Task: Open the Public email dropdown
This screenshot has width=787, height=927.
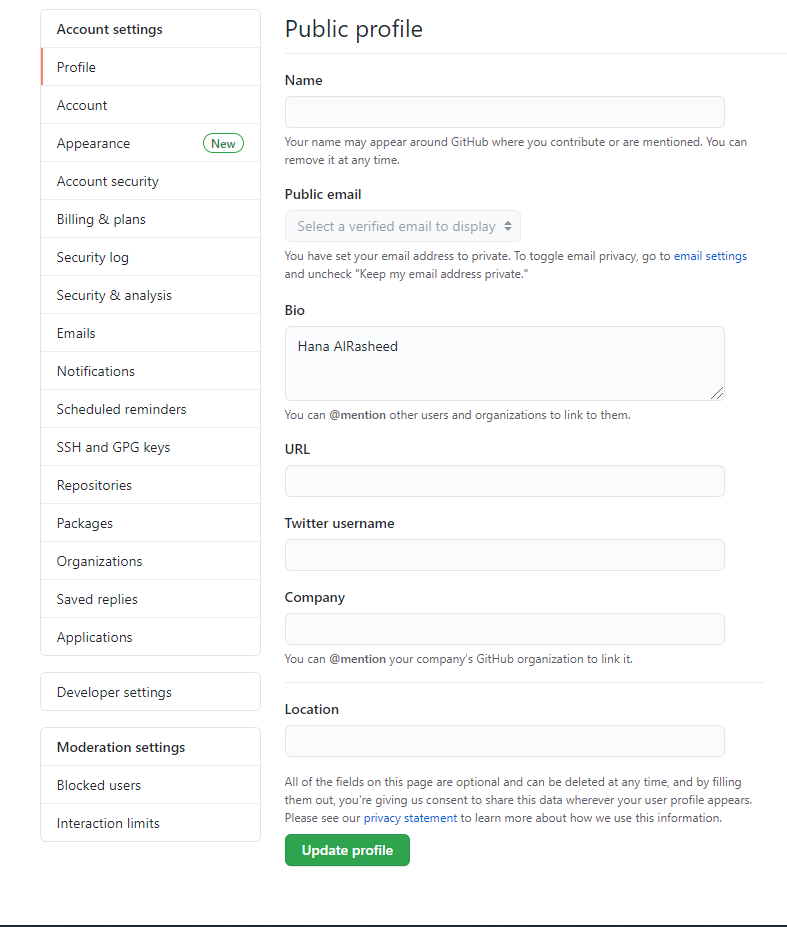Action: coord(403,226)
